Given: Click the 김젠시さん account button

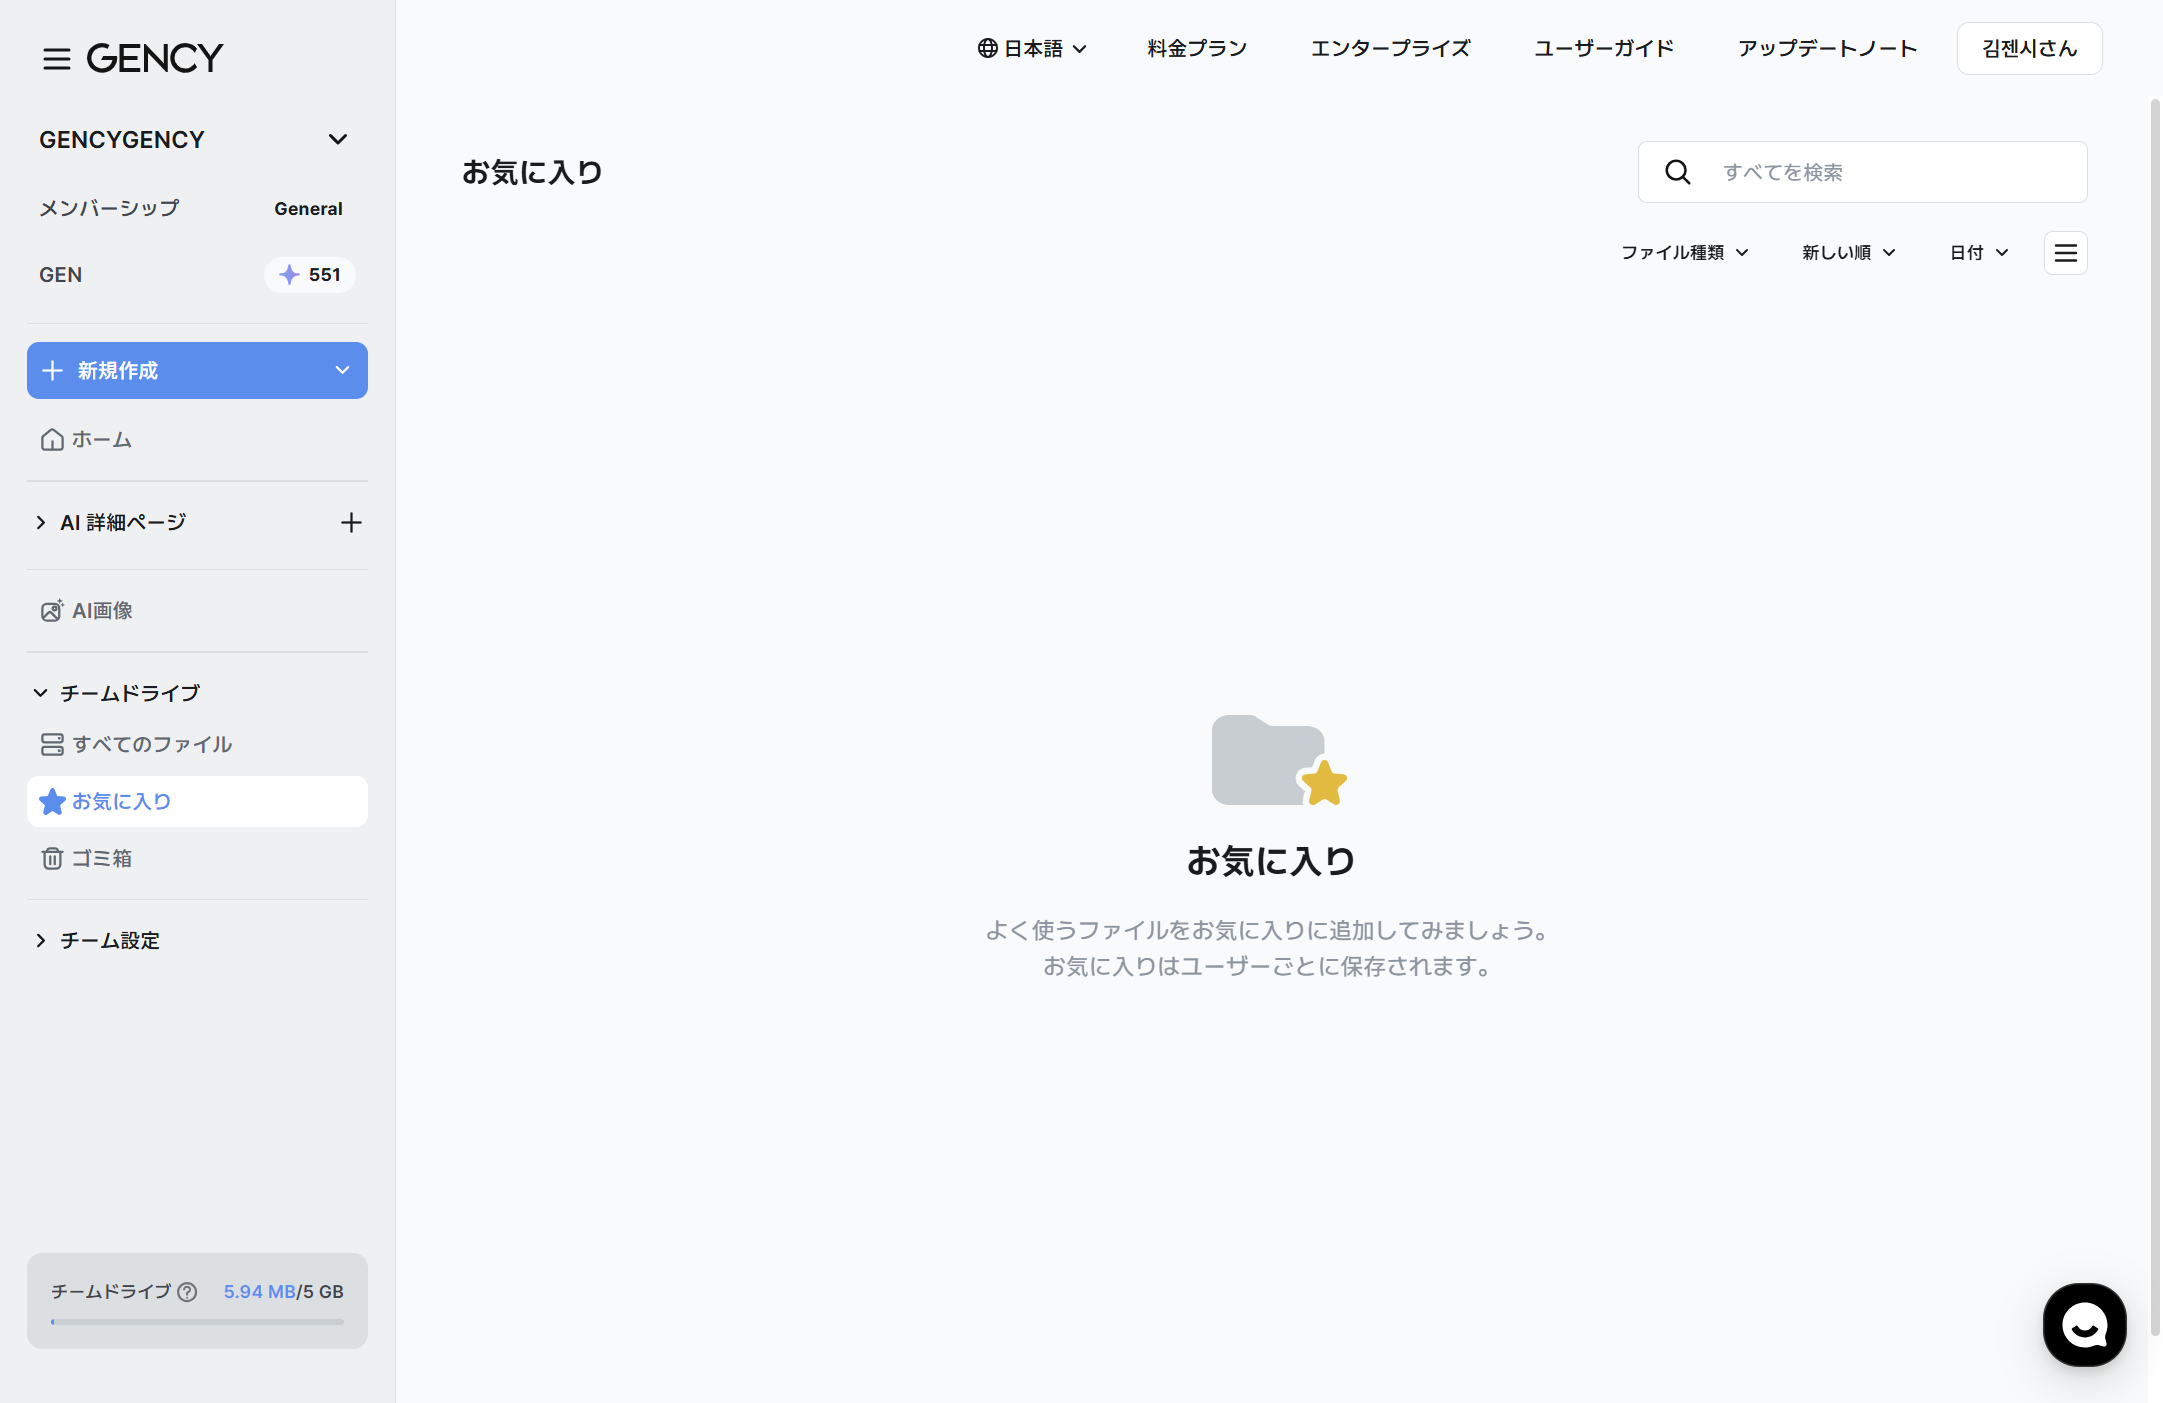Looking at the screenshot, I should (x=2029, y=48).
